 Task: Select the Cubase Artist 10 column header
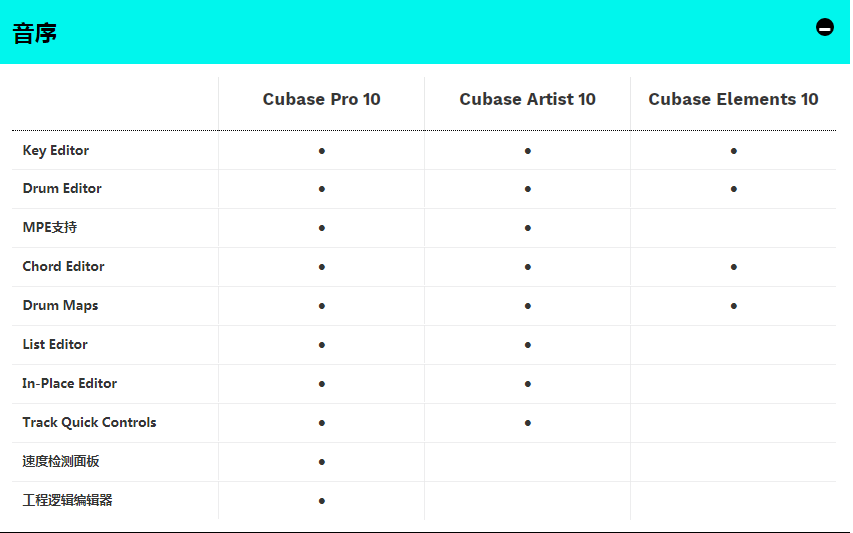point(528,99)
